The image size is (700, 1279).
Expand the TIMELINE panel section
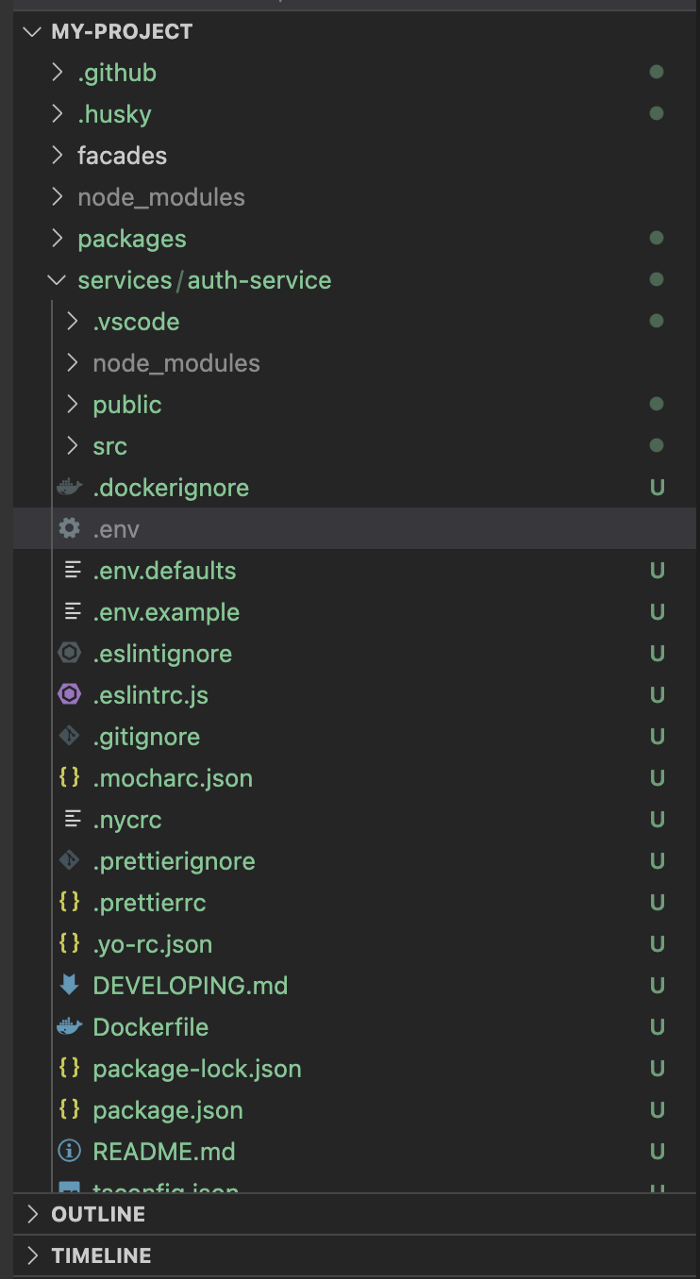click(33, 1256)
